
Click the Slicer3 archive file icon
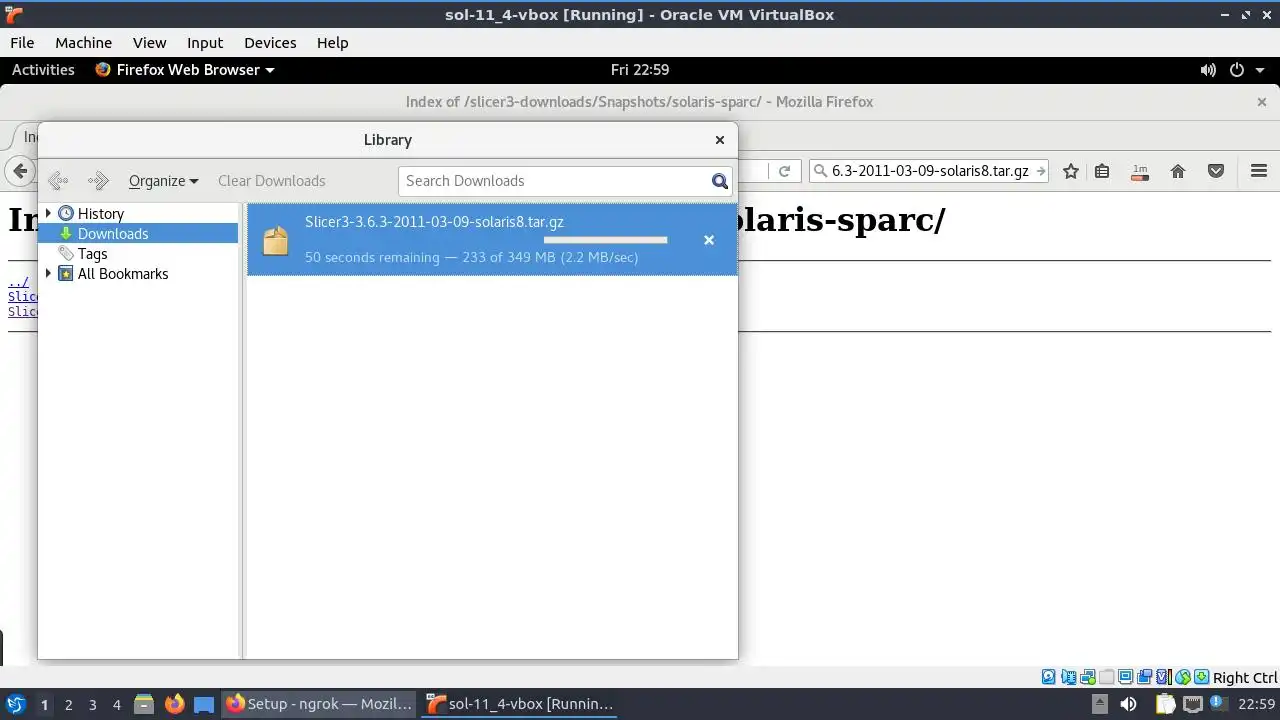[x=275, y=240]
